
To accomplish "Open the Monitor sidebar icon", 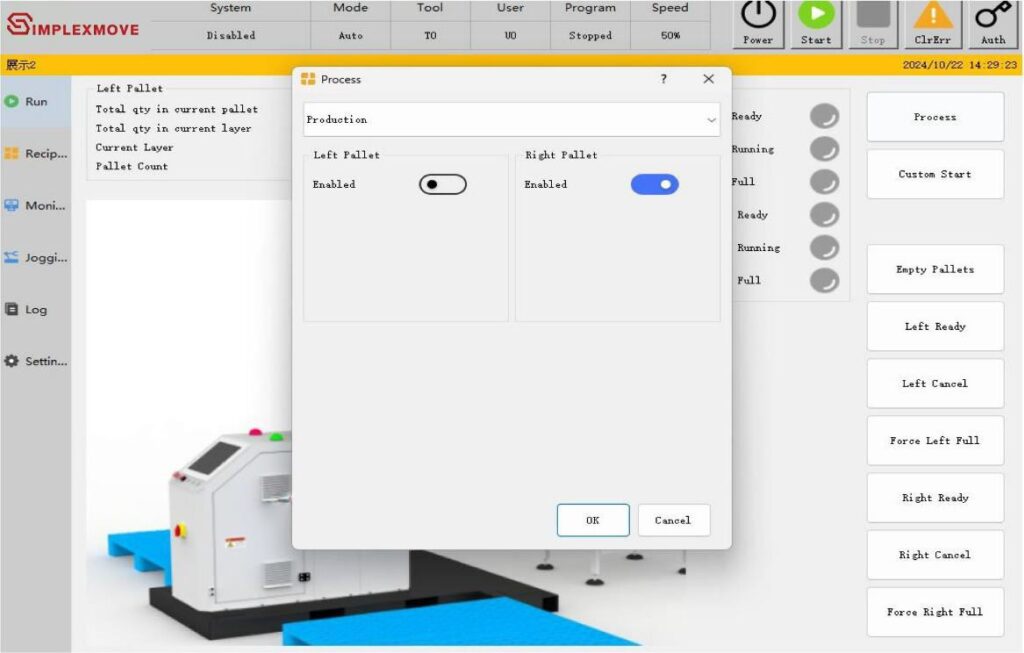I will click(x=12, y=205).
